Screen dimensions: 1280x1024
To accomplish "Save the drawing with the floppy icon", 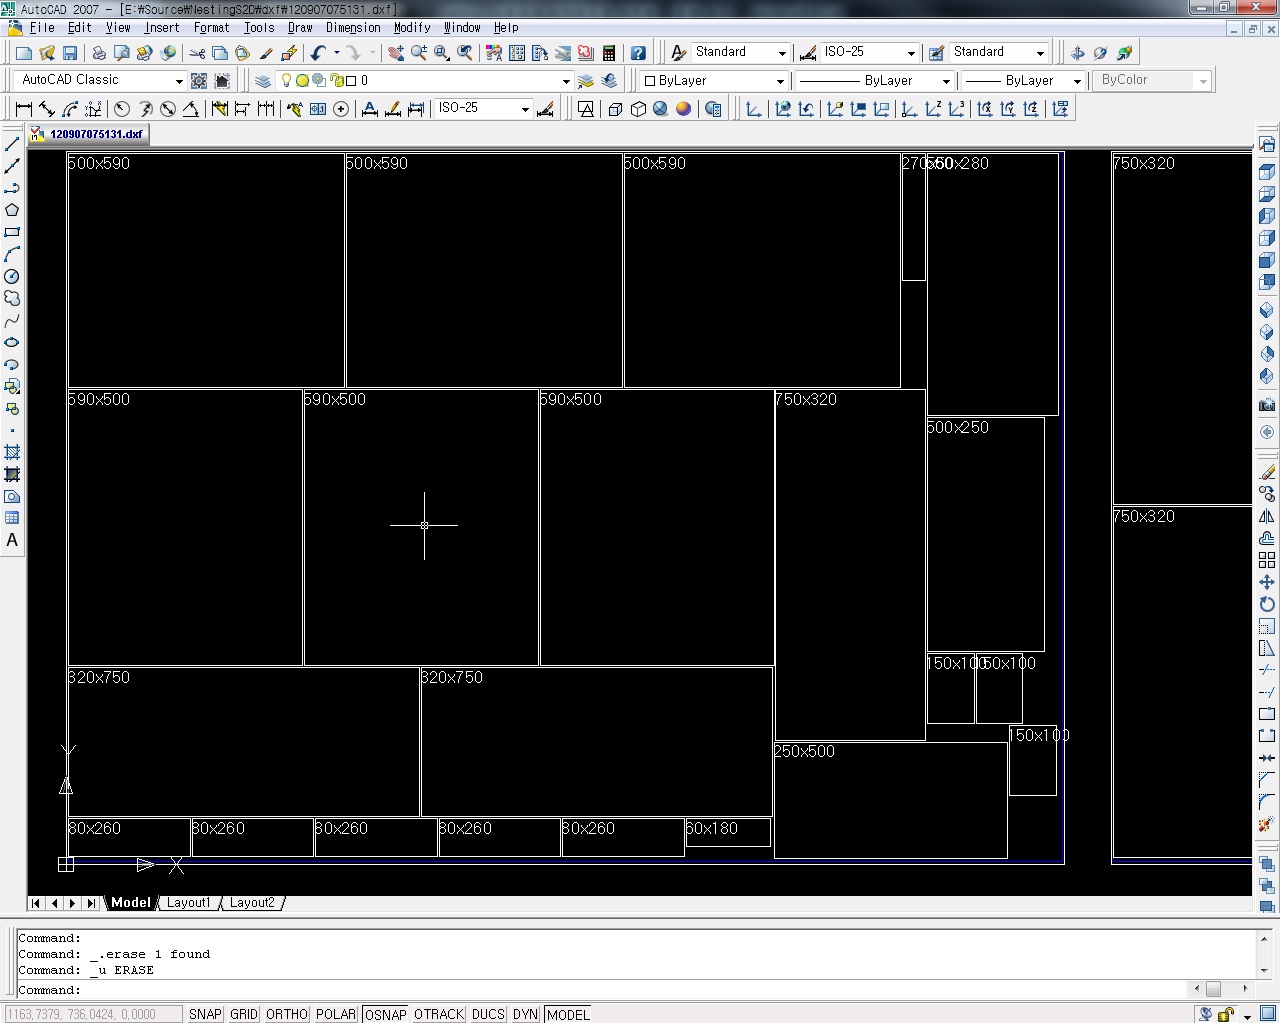I will 70,53.
